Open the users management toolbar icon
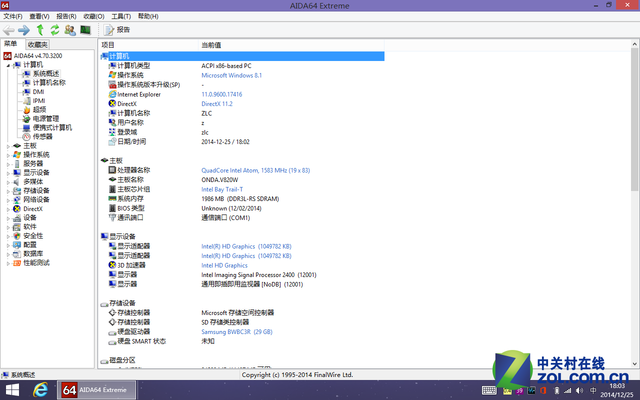 pos(70,30)
